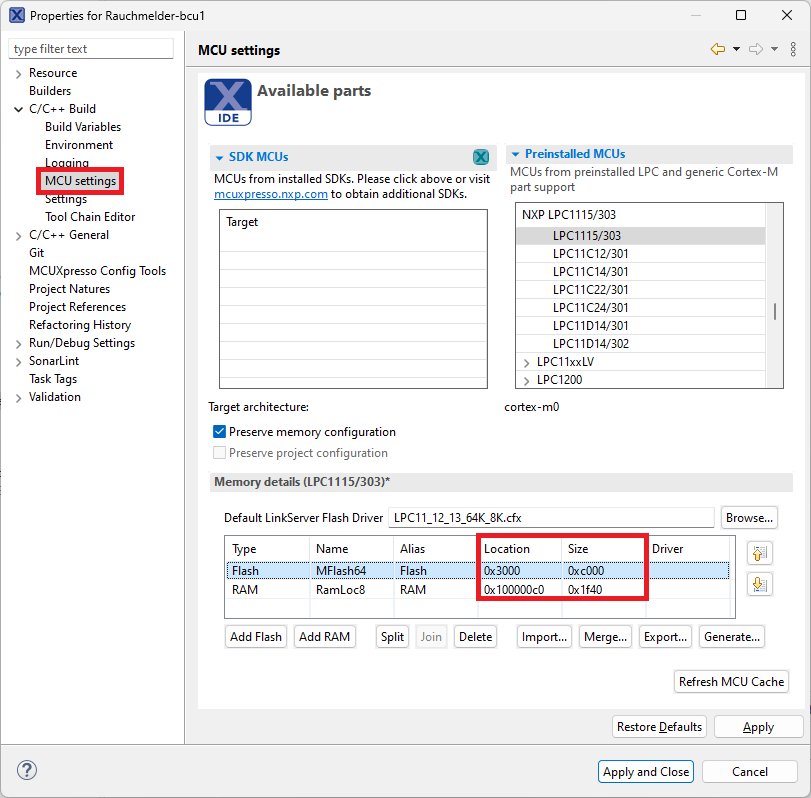Click the Preinstalled MCUs list scrollbar

pos(775,311)
